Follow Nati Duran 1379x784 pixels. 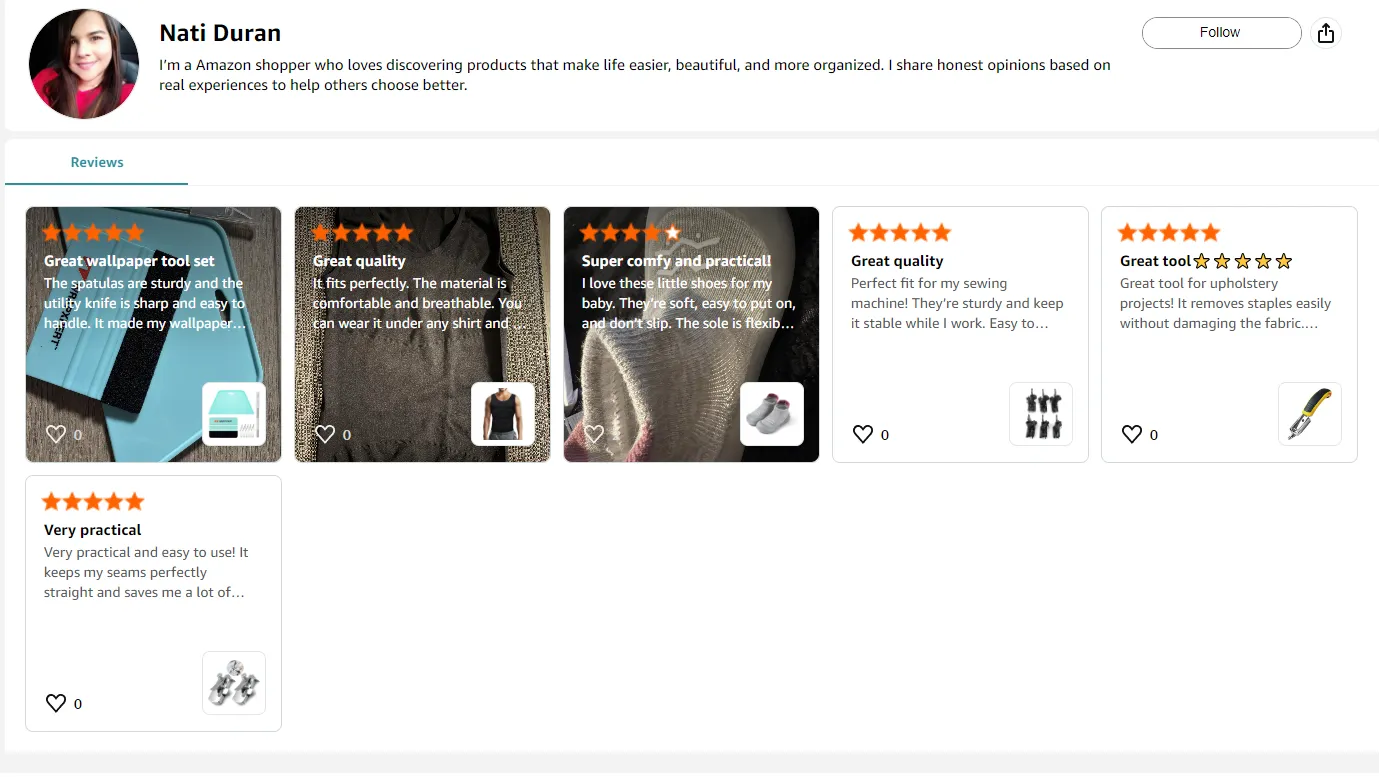tap(1221, 33)
